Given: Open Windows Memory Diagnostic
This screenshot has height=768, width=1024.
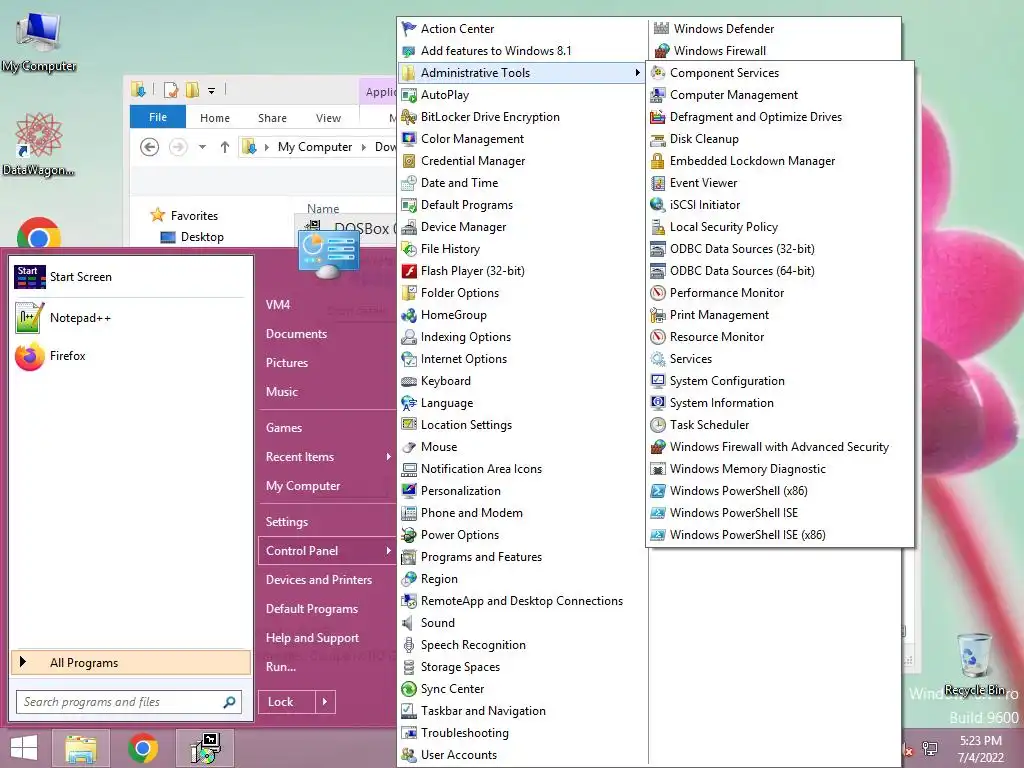Looking at the screenshot, I should coord(748,469).
